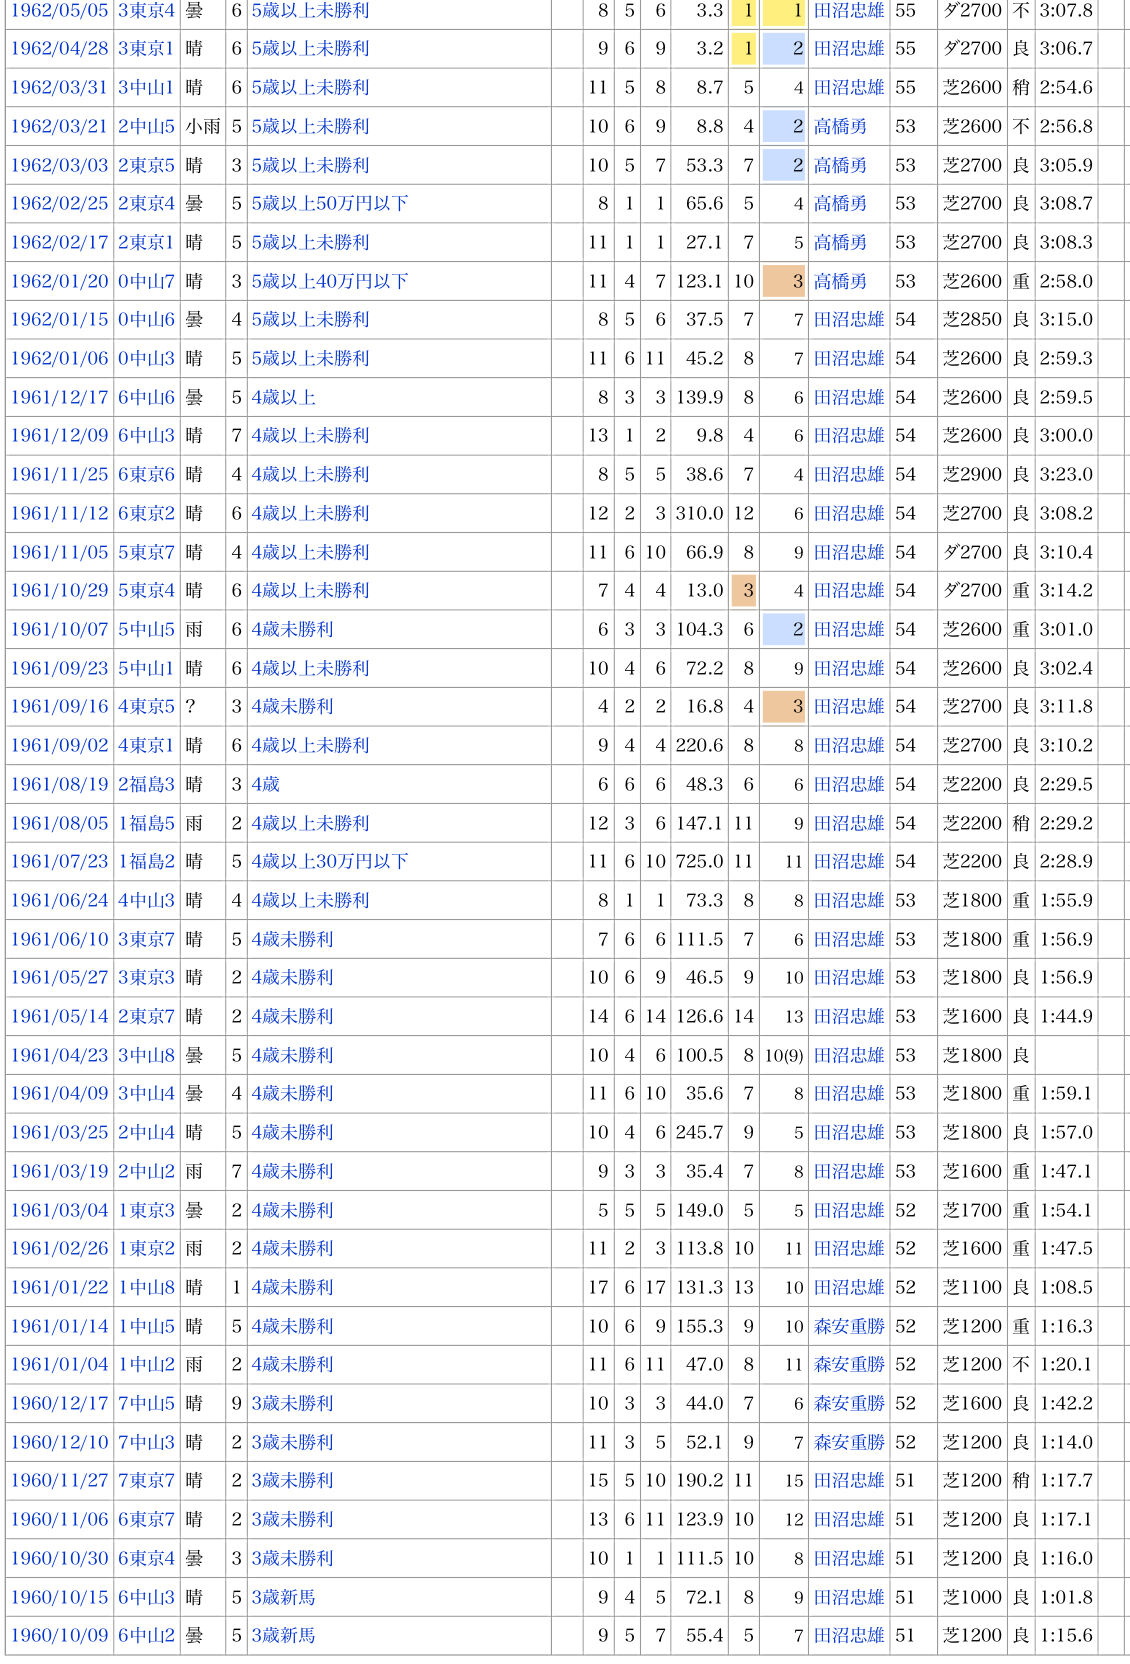Click the 0中山7 venue link
This screenshot has width=1130, height=1664.
click(x=146, y=281)
